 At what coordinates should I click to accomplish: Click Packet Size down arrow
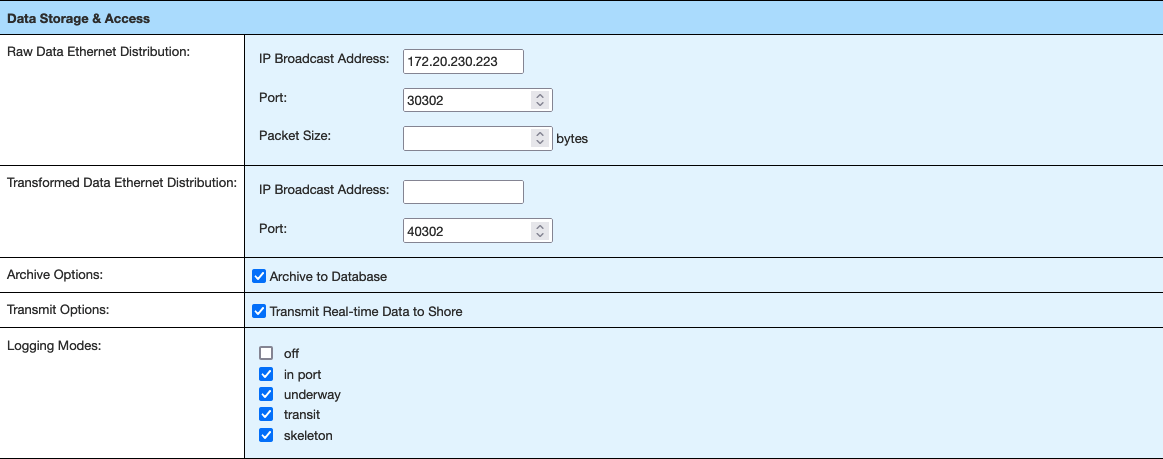(x=540, y=142)
